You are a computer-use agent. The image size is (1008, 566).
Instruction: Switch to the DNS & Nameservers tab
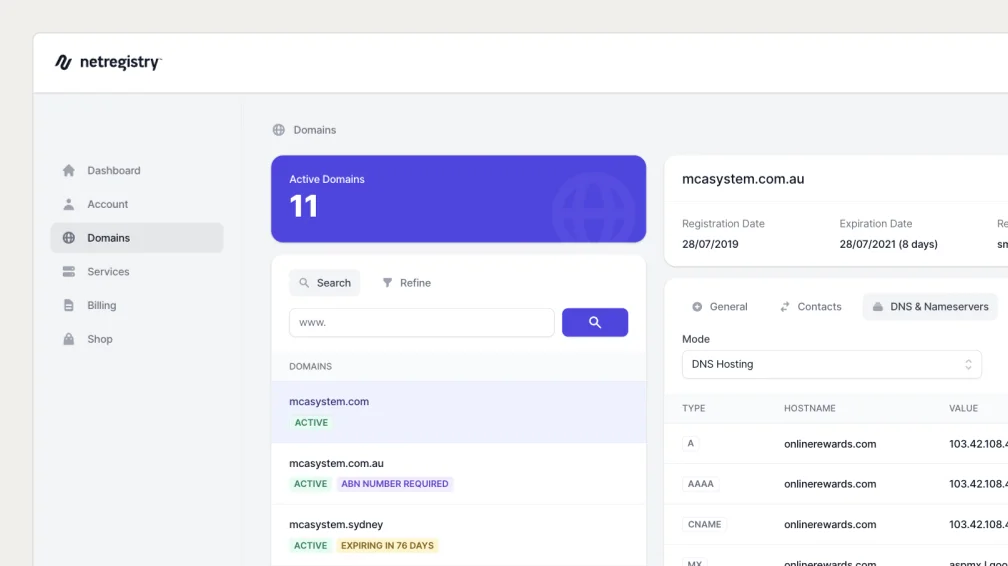931,307
